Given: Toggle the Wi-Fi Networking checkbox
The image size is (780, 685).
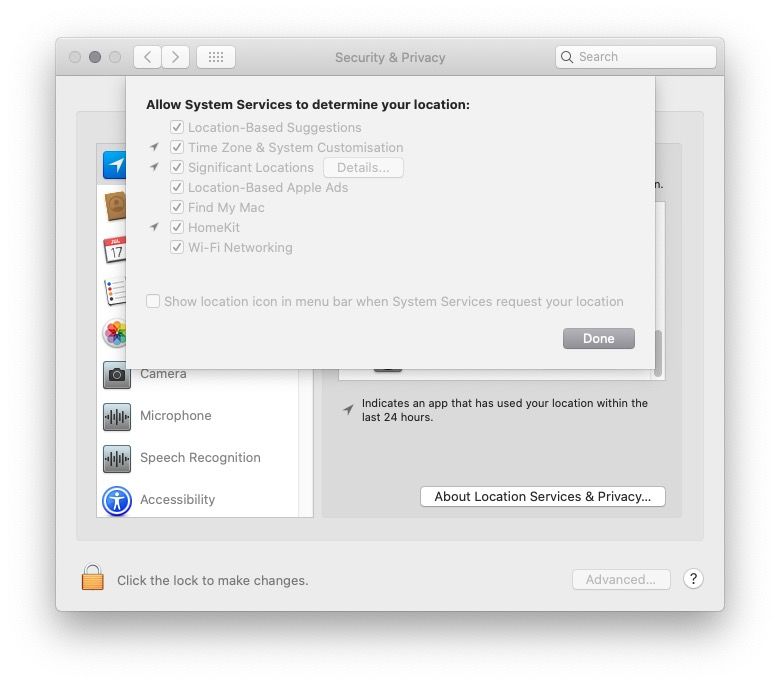Looking at the screenshot, I should pos(177,247).
